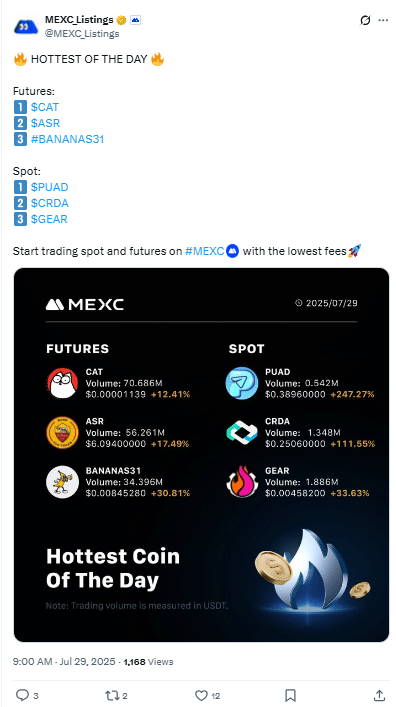Click the share upload icon
396x707 pixels.
tap(380, 695)
